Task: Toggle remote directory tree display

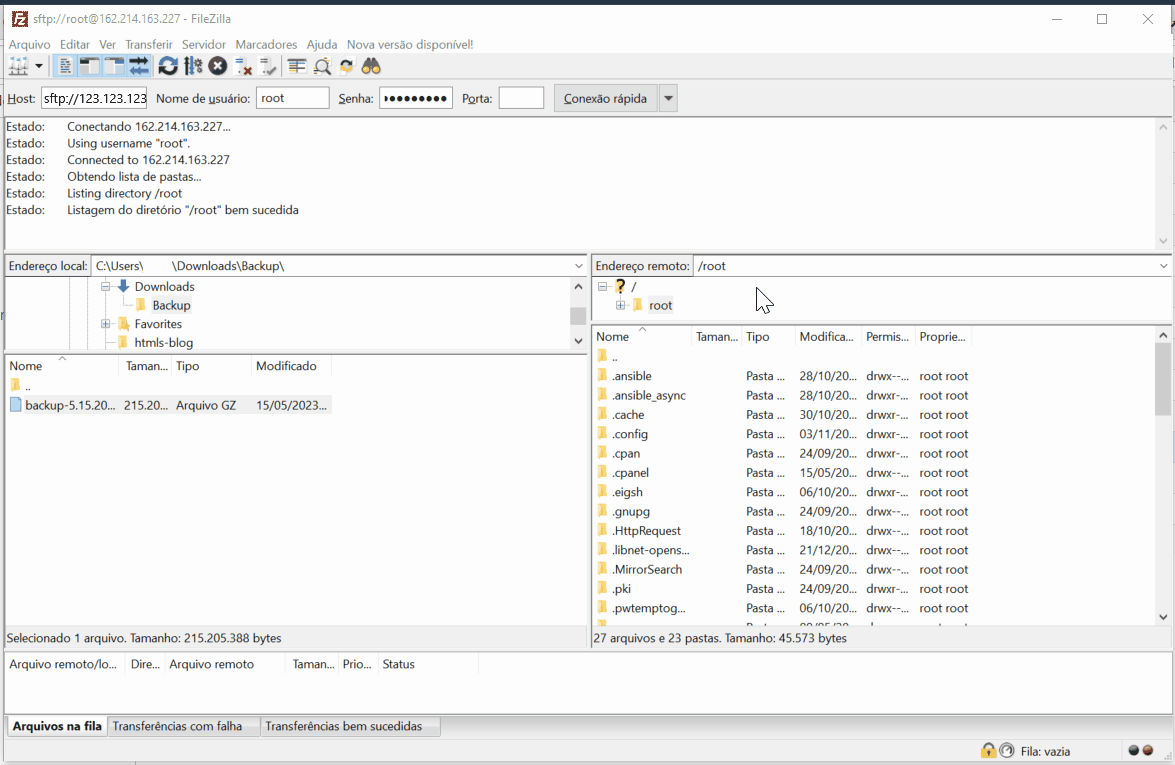Action: click(x=115, y=67)
